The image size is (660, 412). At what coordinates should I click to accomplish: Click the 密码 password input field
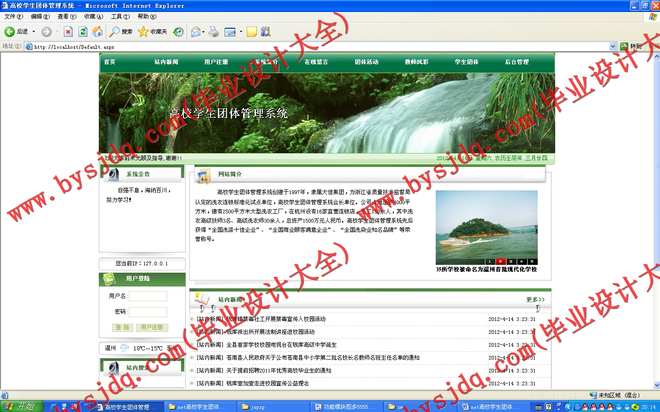[x=148, y=312]
